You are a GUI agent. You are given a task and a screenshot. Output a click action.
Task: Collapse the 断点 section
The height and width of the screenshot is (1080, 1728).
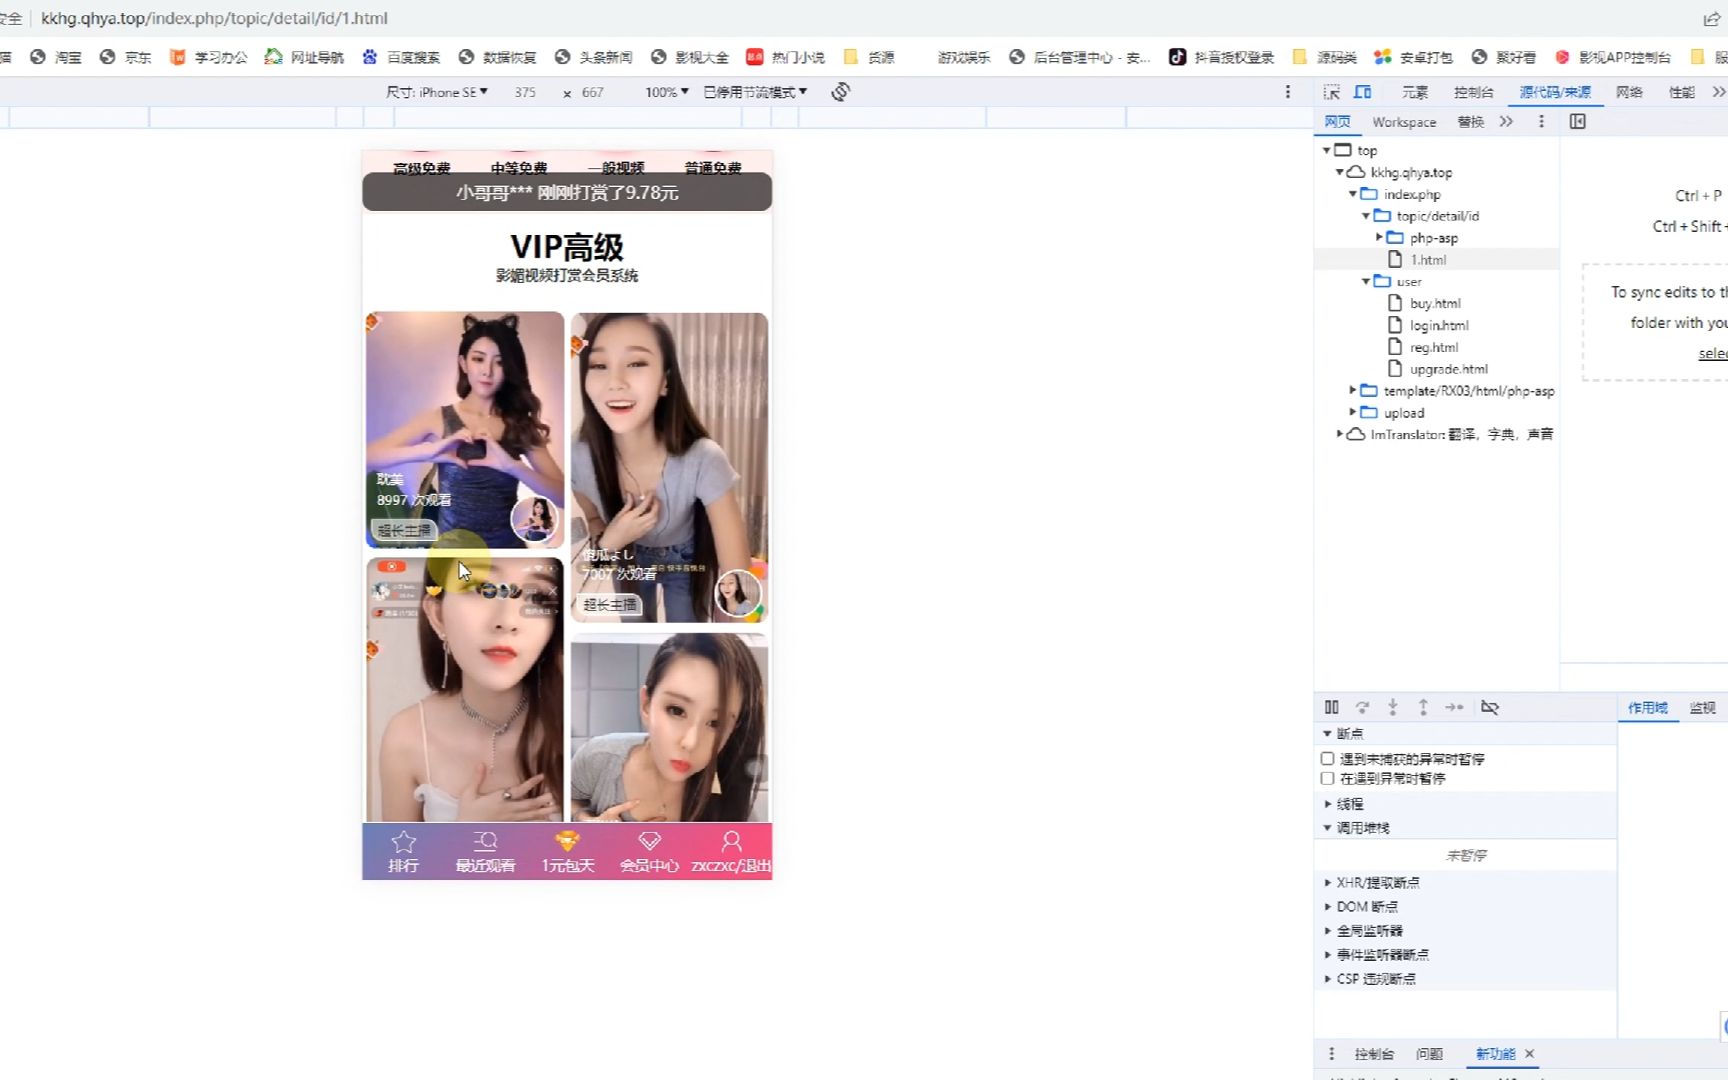point(1327,734)
